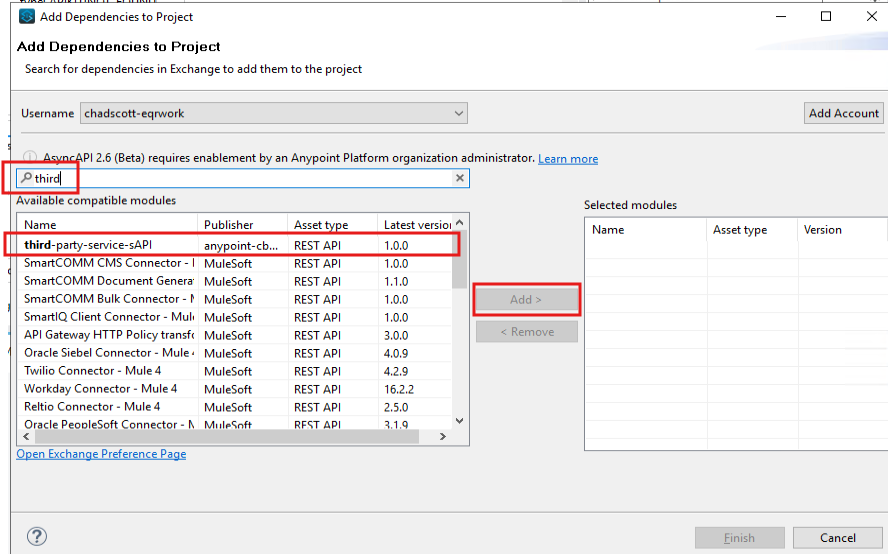
Task: Select Twilio Connector - Mule 4 row
Action: (100, 371)
